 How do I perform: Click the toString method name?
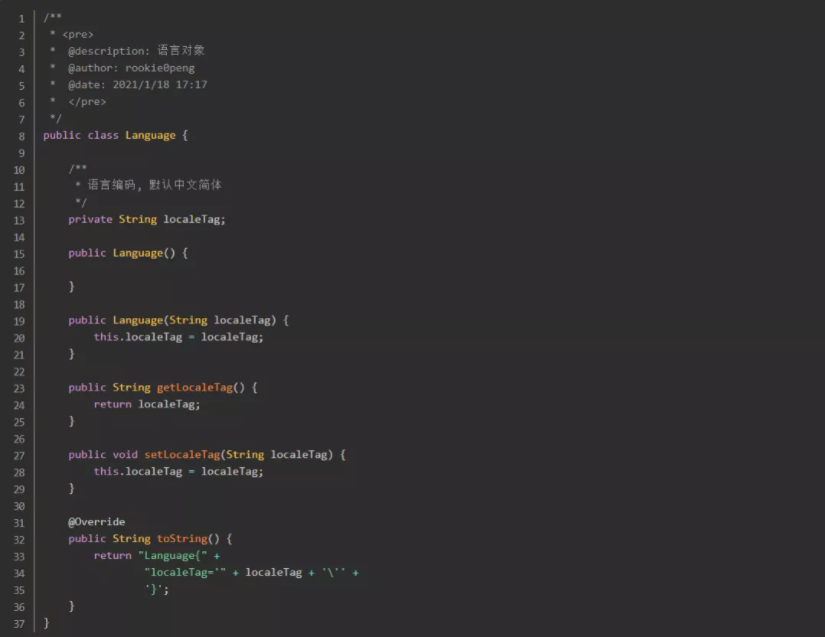[182, 539]
